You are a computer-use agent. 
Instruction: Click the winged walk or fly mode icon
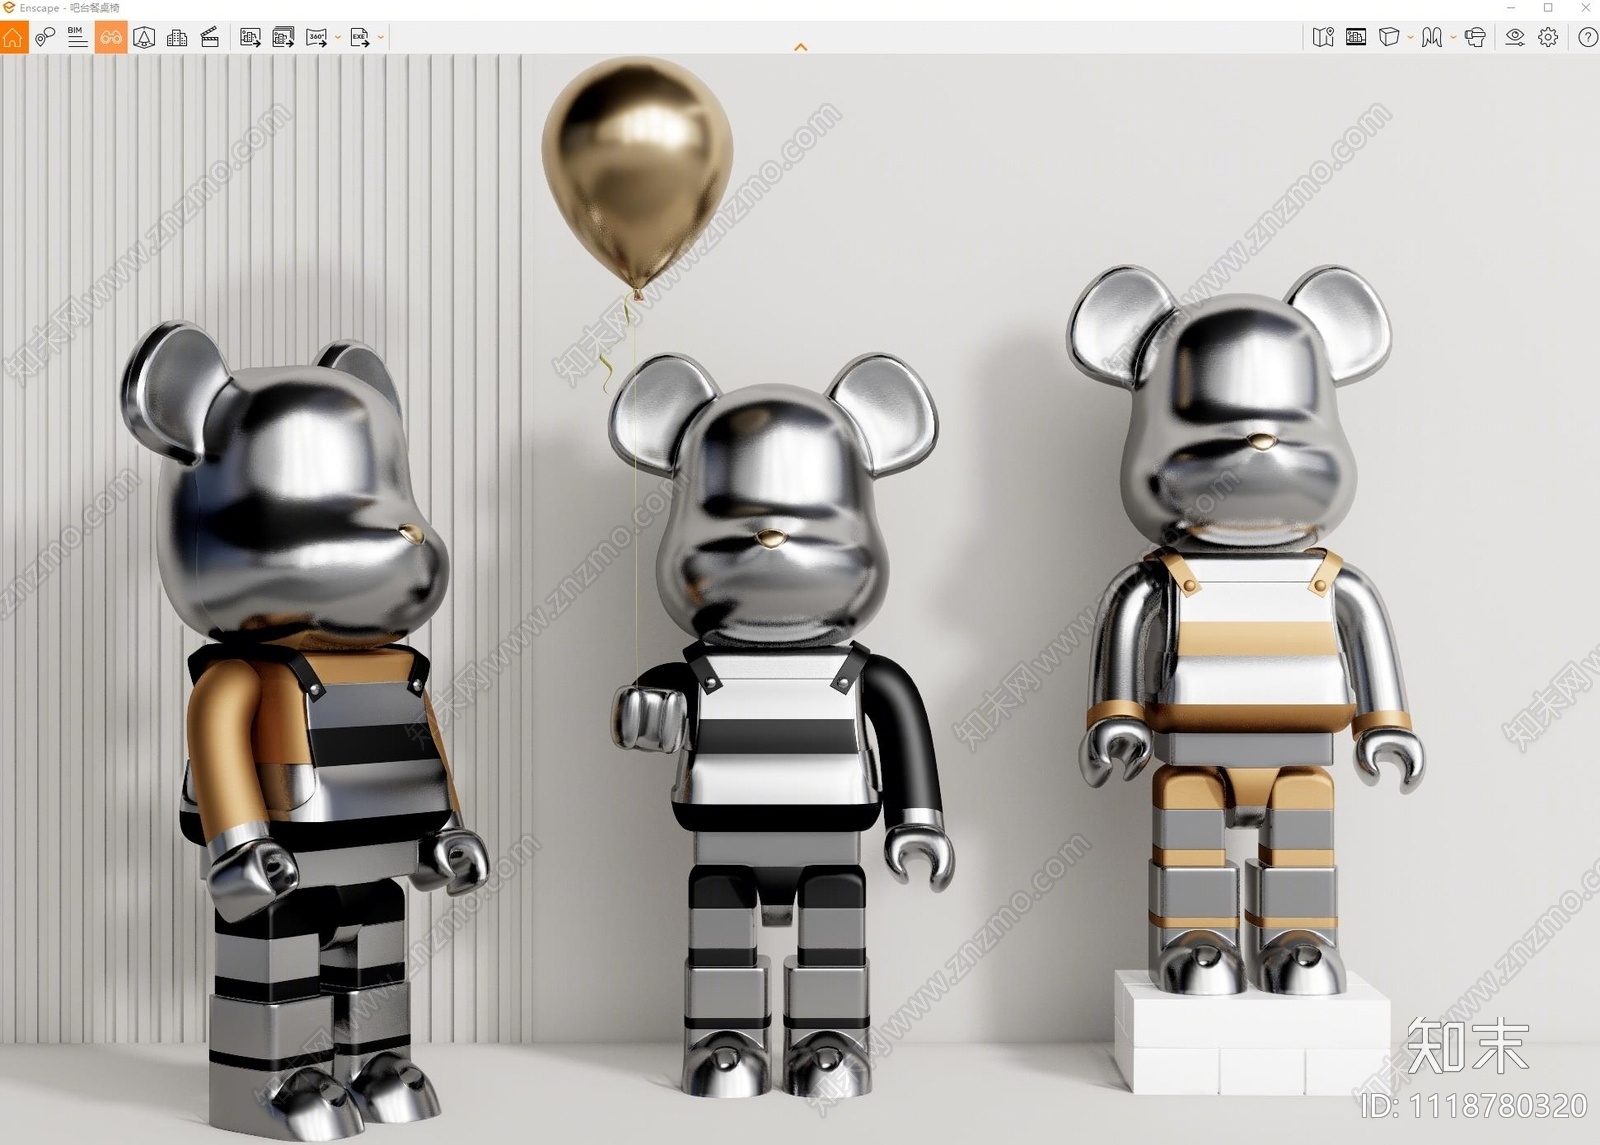point(1432,38)
